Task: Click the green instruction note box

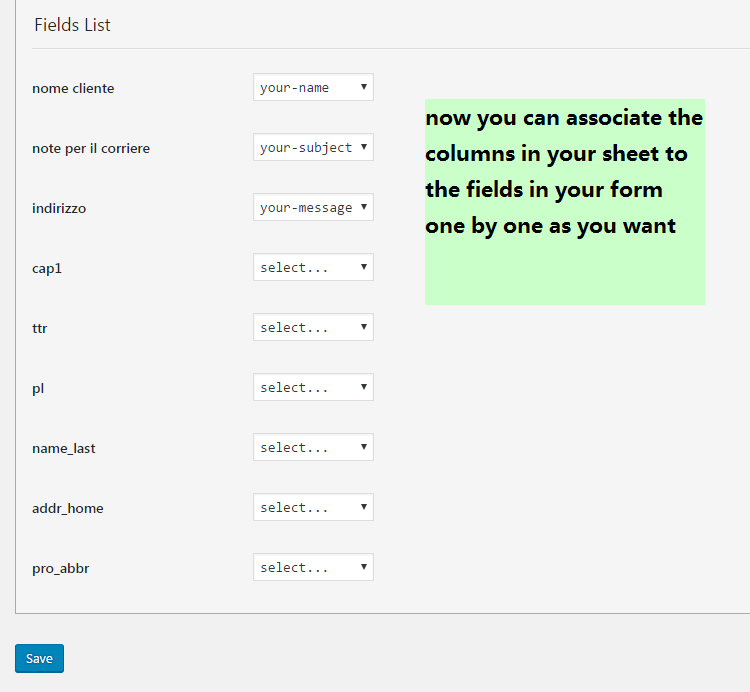Action: [x=564, y=202]
